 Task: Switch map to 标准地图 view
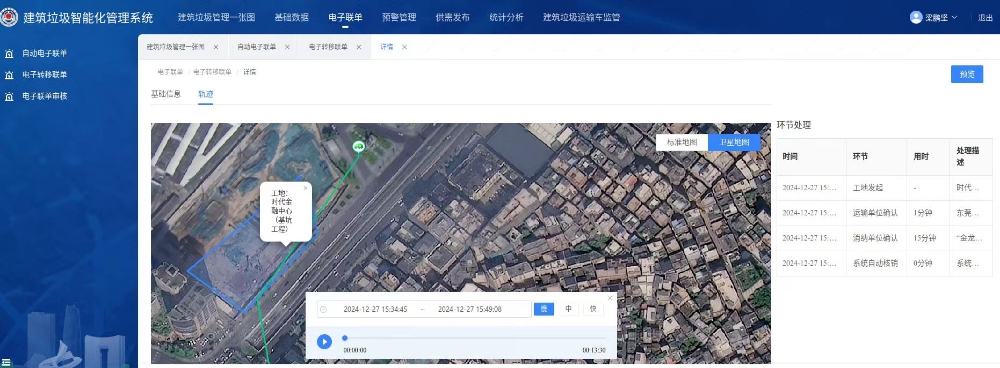[682, 142]
